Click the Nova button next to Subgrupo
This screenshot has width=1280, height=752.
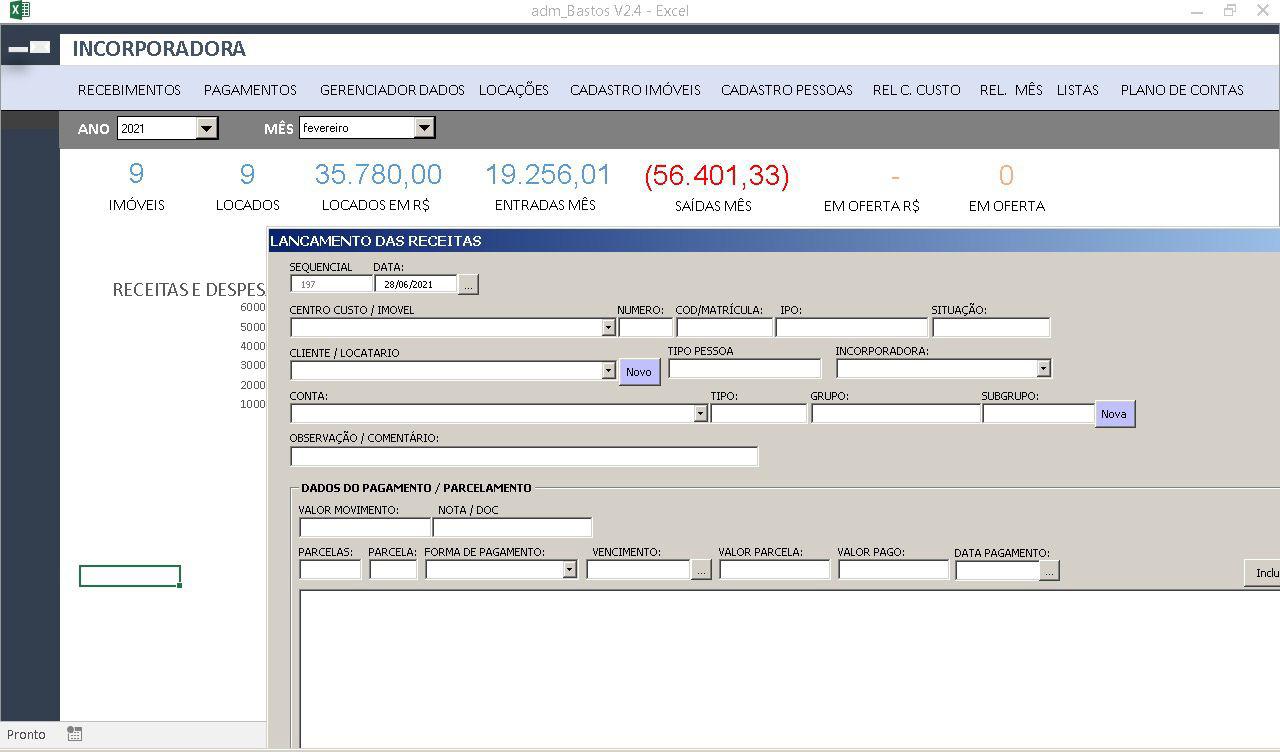click(x=1114, y=414)
